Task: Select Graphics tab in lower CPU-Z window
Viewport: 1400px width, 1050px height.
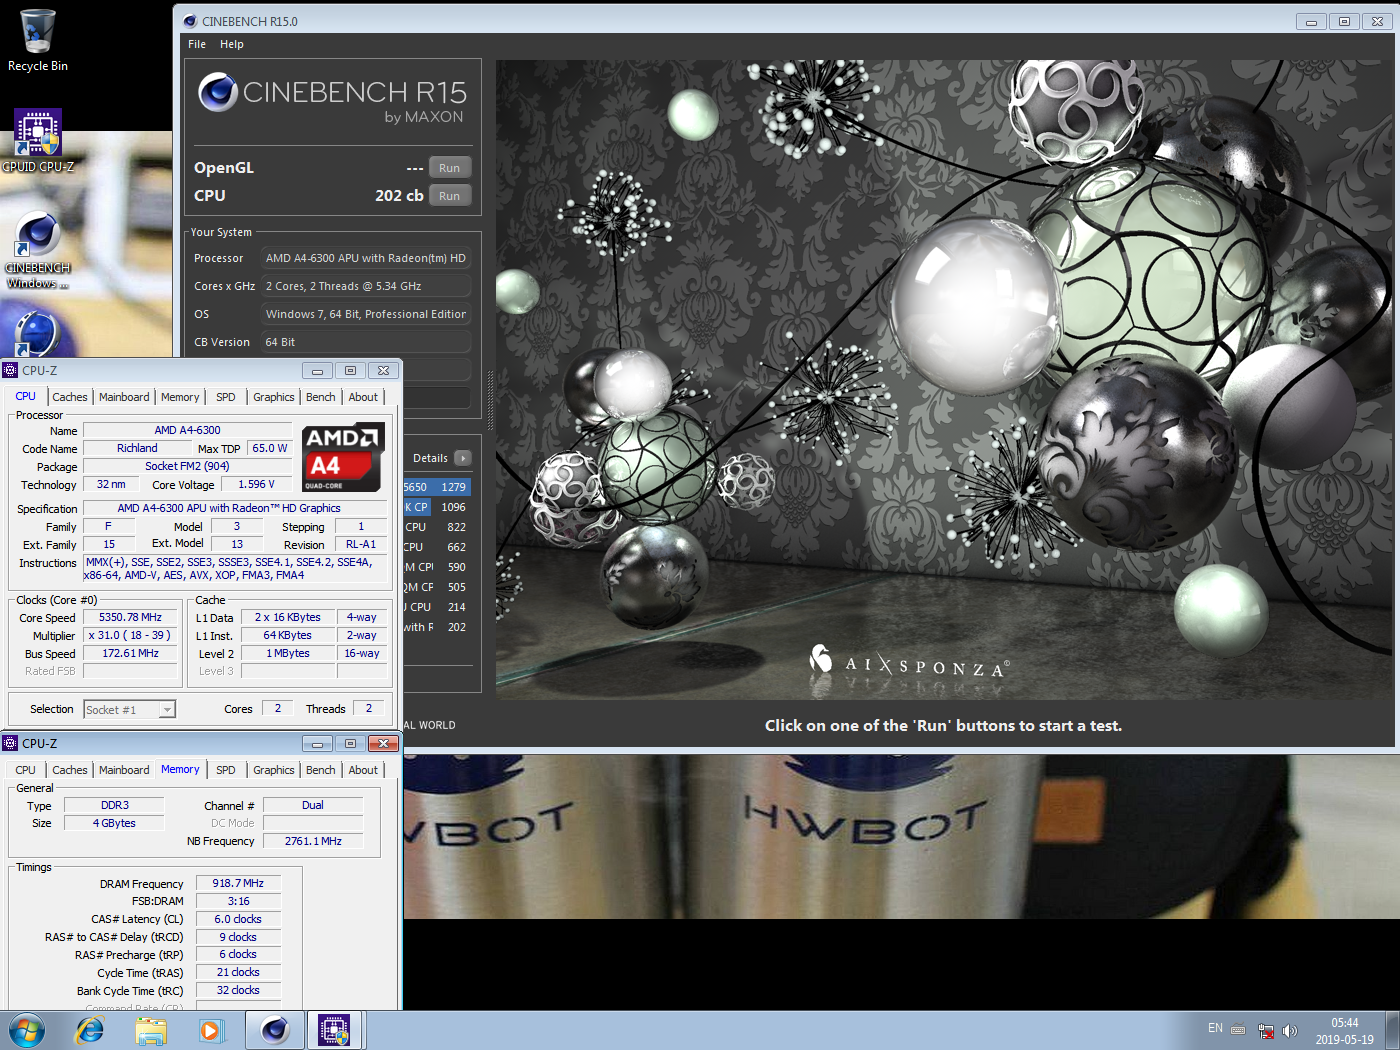Action: click(x=274, y=770)
